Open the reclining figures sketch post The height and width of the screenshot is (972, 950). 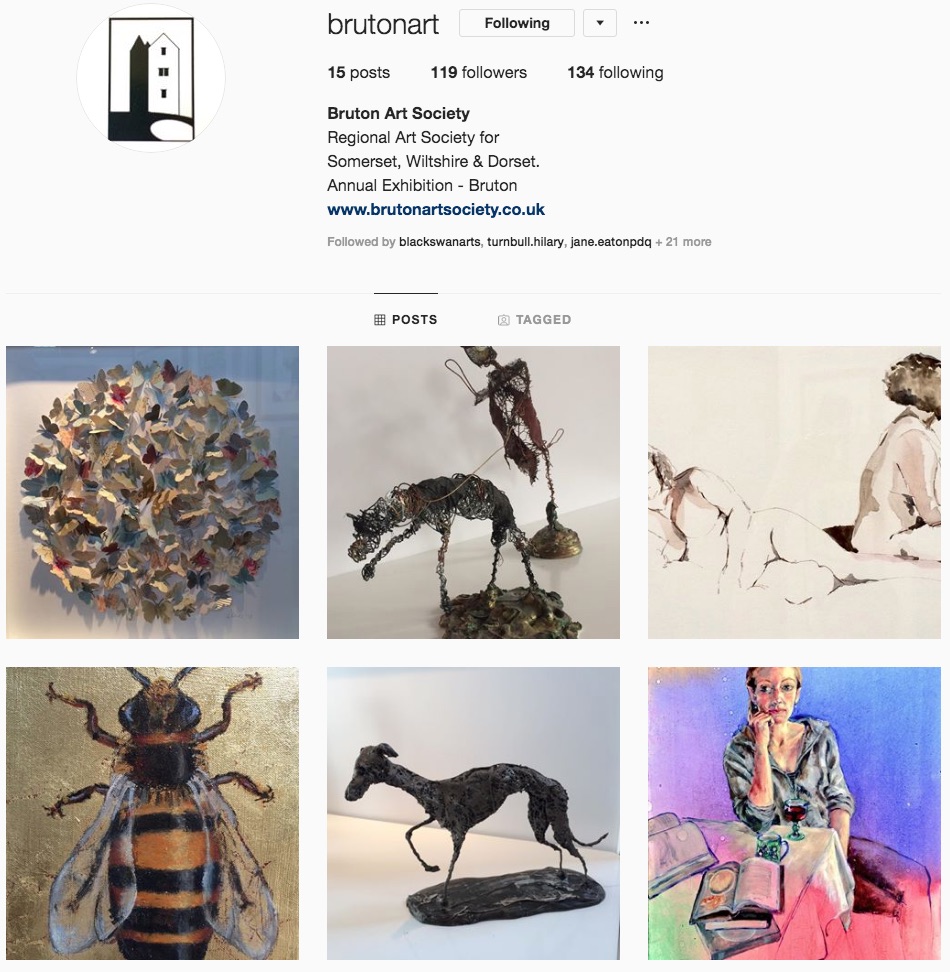(x=794, y=492)
